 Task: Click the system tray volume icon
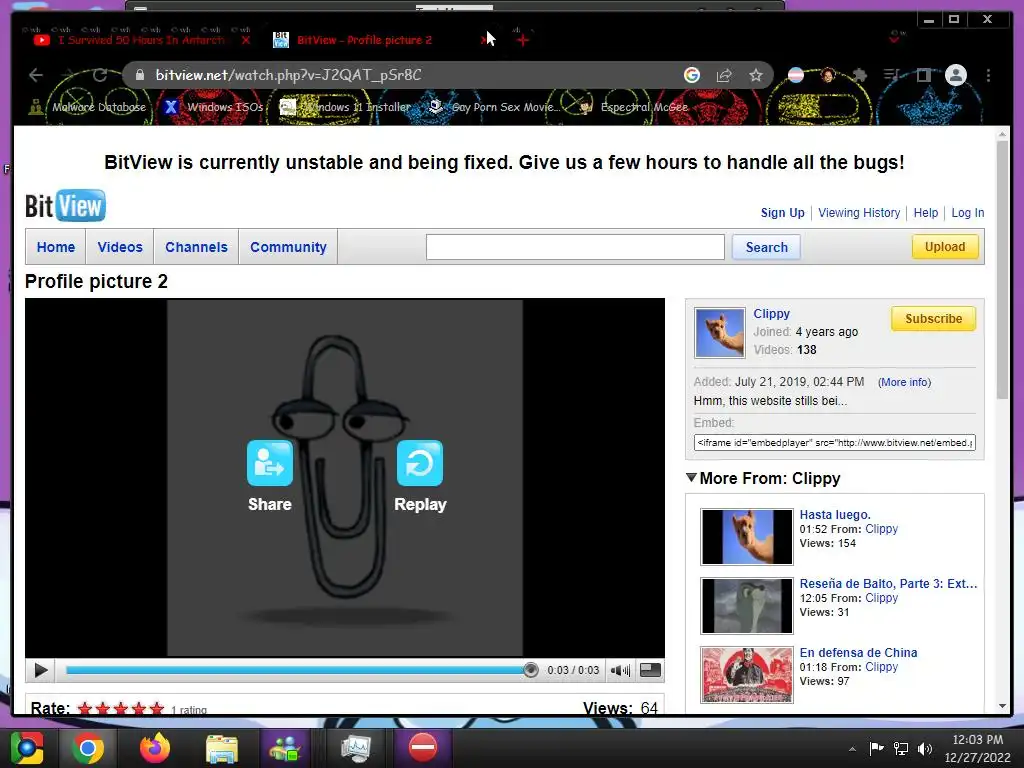coord(925,749)
